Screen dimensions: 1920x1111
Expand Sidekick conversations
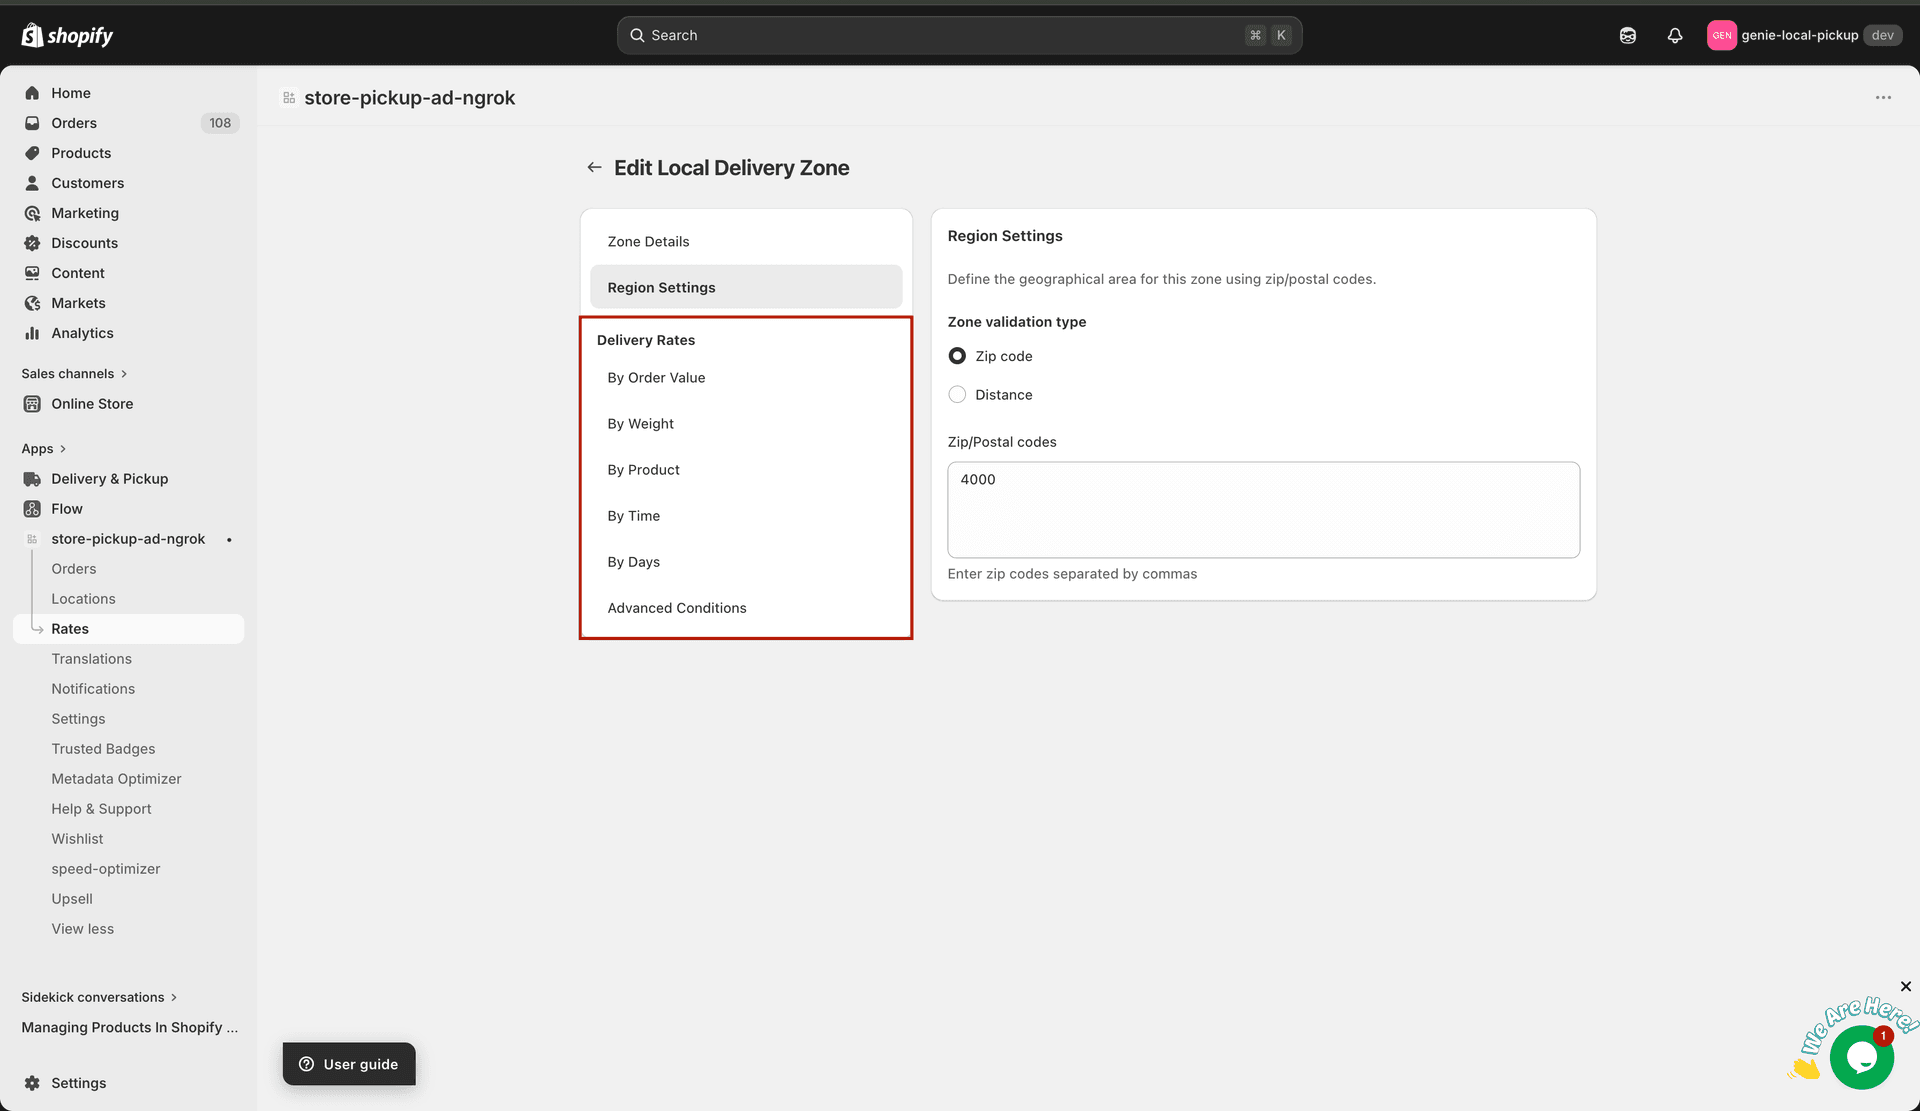click(x=99, y=997)
